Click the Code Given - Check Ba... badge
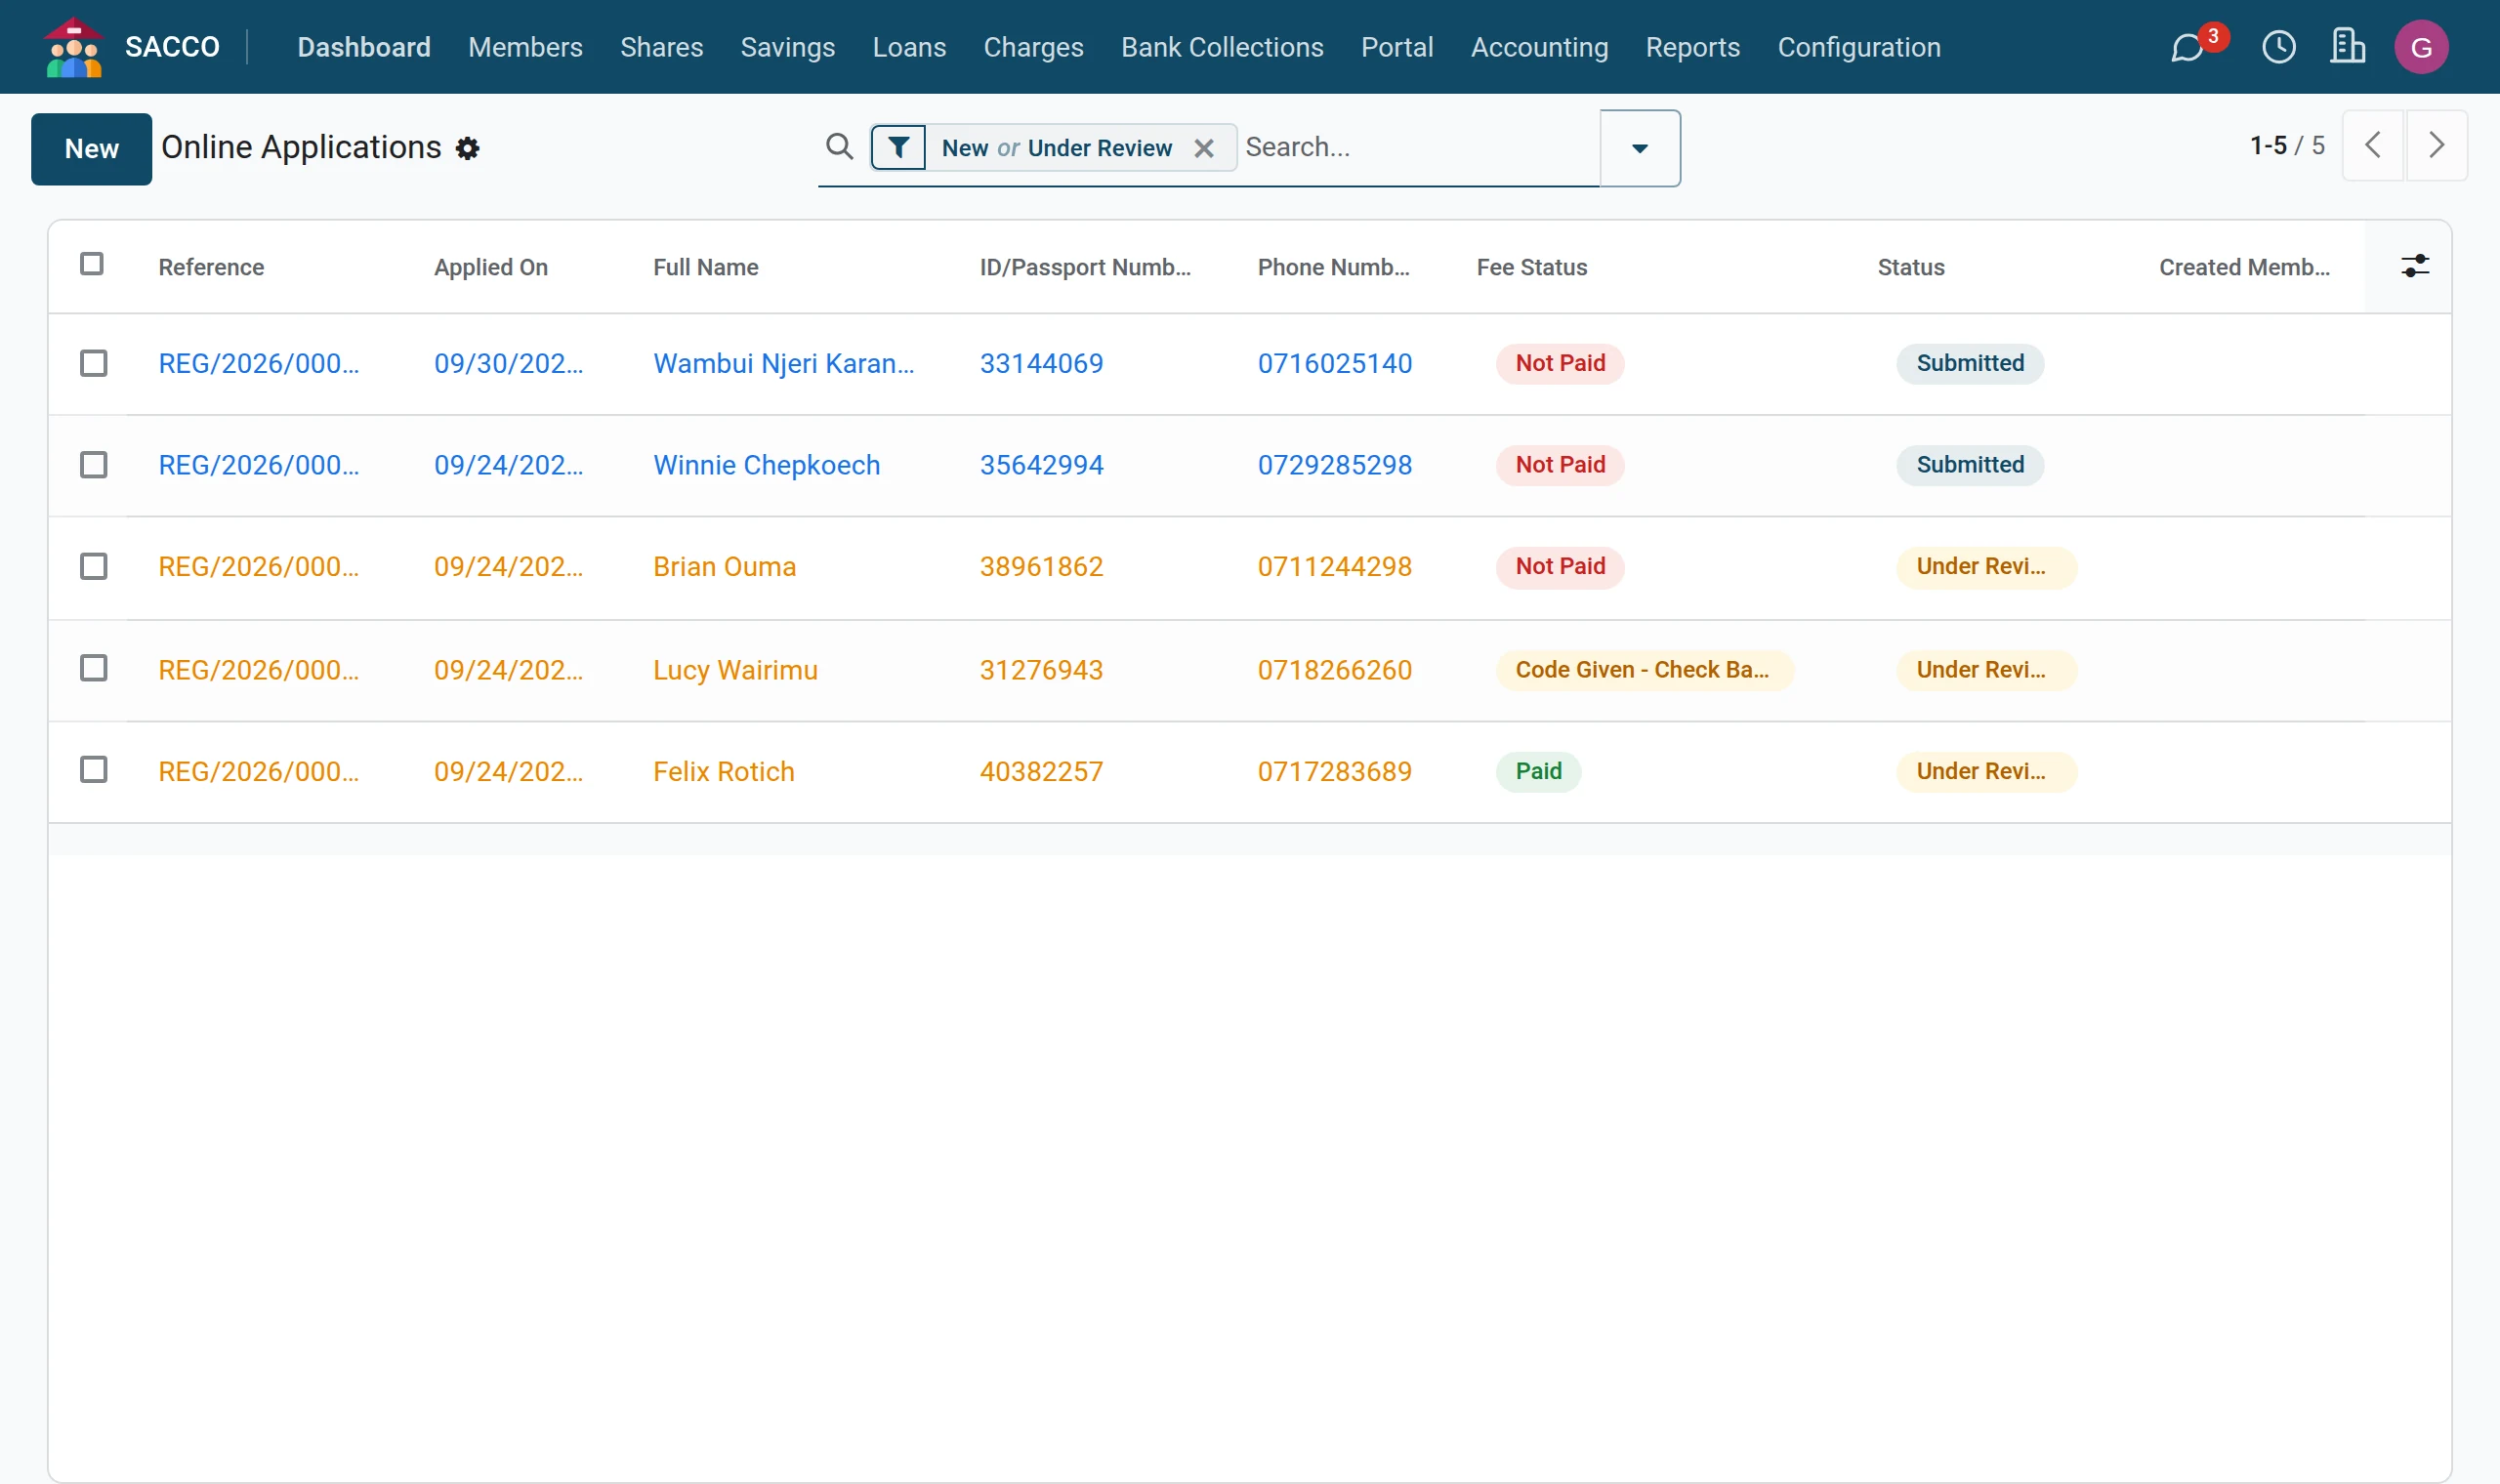 (1644, 670)
